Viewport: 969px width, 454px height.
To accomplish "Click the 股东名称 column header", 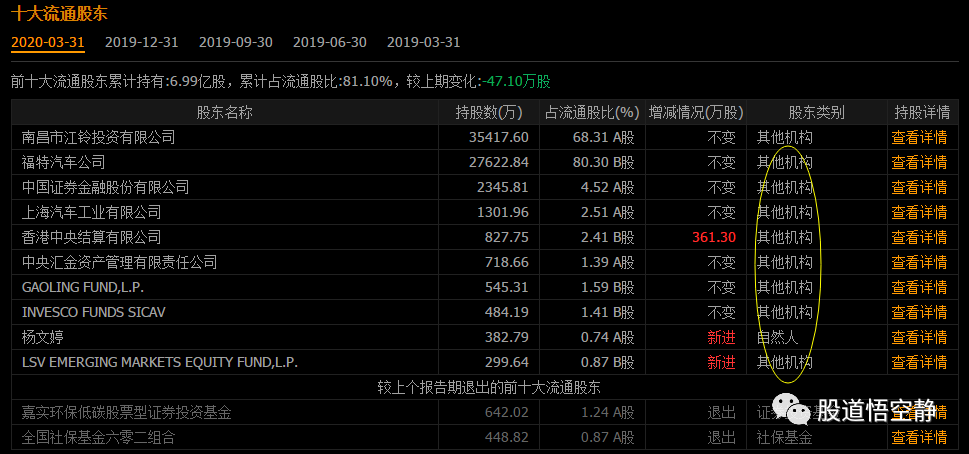I will [x=224, y=112].
